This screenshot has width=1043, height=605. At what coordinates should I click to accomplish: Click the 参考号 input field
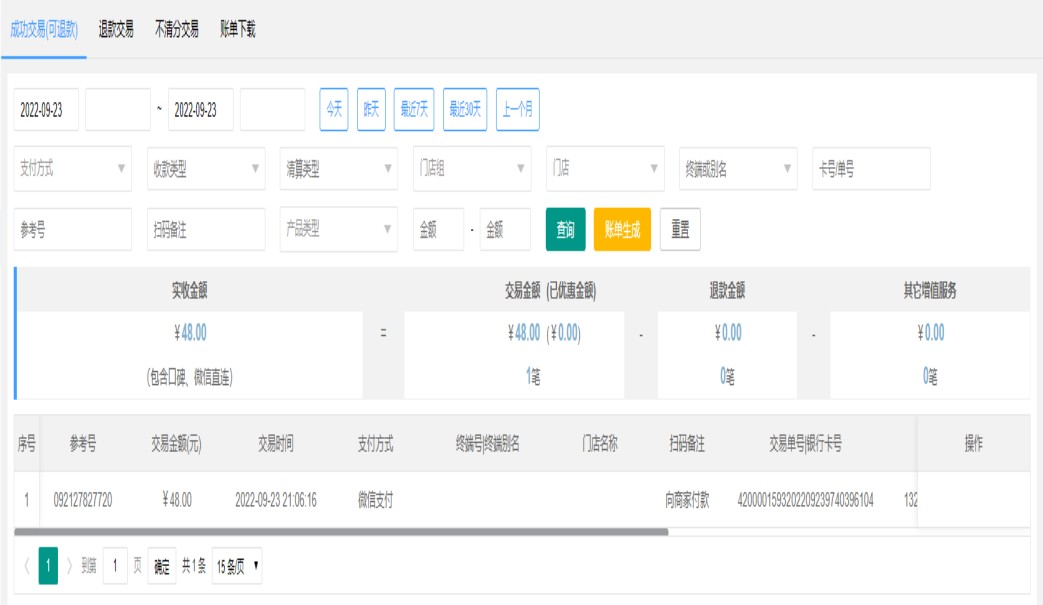coord(73,230)
